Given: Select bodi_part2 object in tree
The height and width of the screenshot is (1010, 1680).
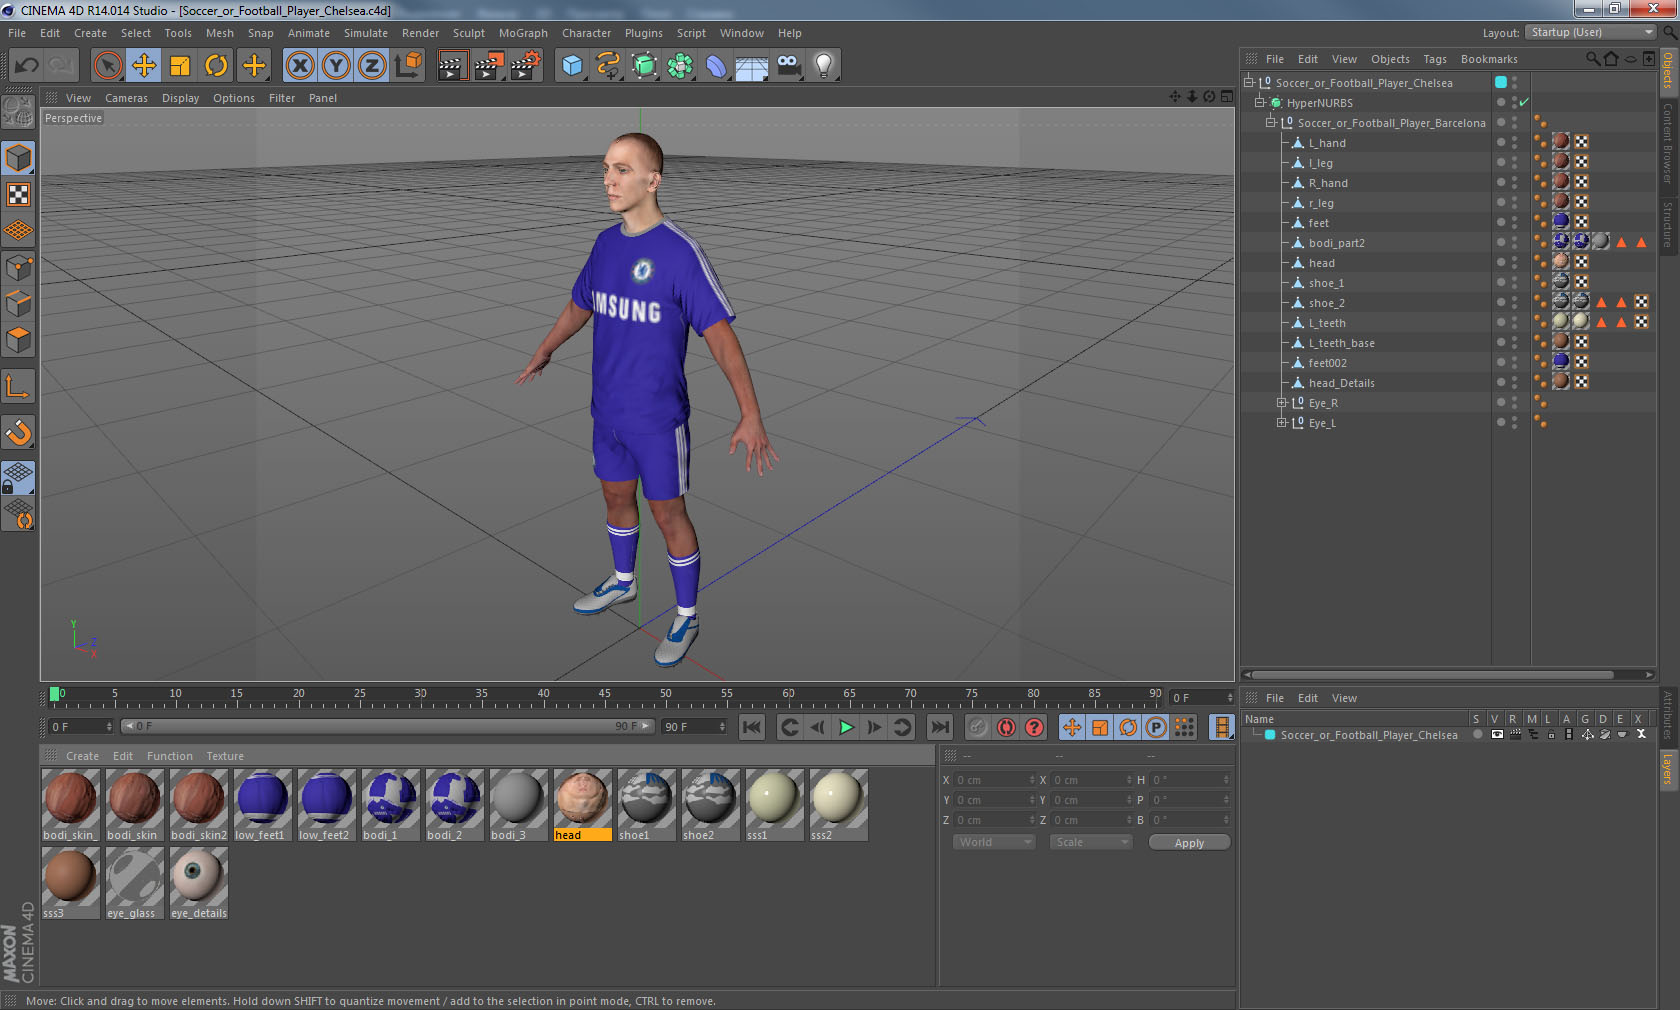Looking at the screenshot, I should pyautogui.click(x=1336, y=243).
